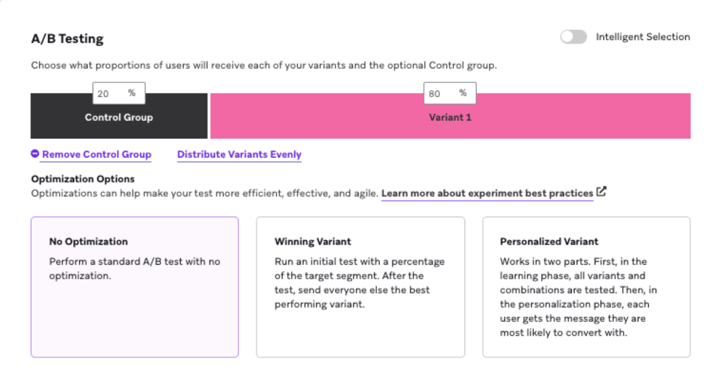Select the No Optimization card
This screenshot has height=381, width=717.
(x=135, y=287)
